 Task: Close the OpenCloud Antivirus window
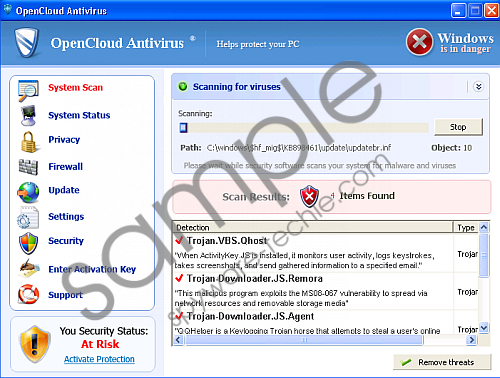(491, 11)
